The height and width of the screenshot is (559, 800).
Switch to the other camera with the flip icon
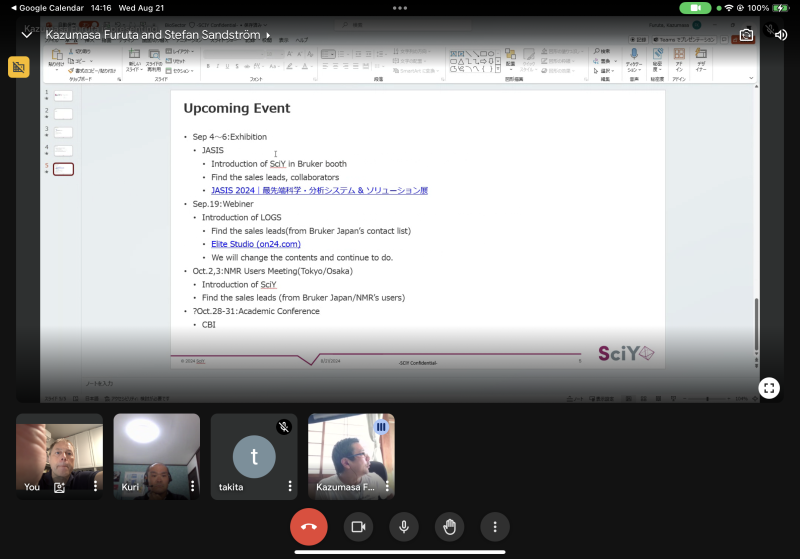[746, 35]
